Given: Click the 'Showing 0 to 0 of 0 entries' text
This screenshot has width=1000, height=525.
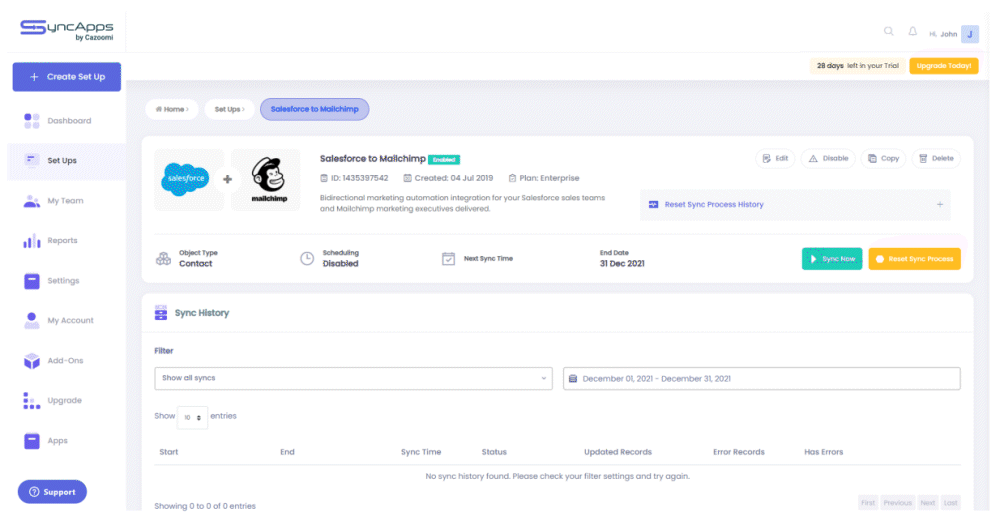Looking at the screenshot, I should (205, 506).
